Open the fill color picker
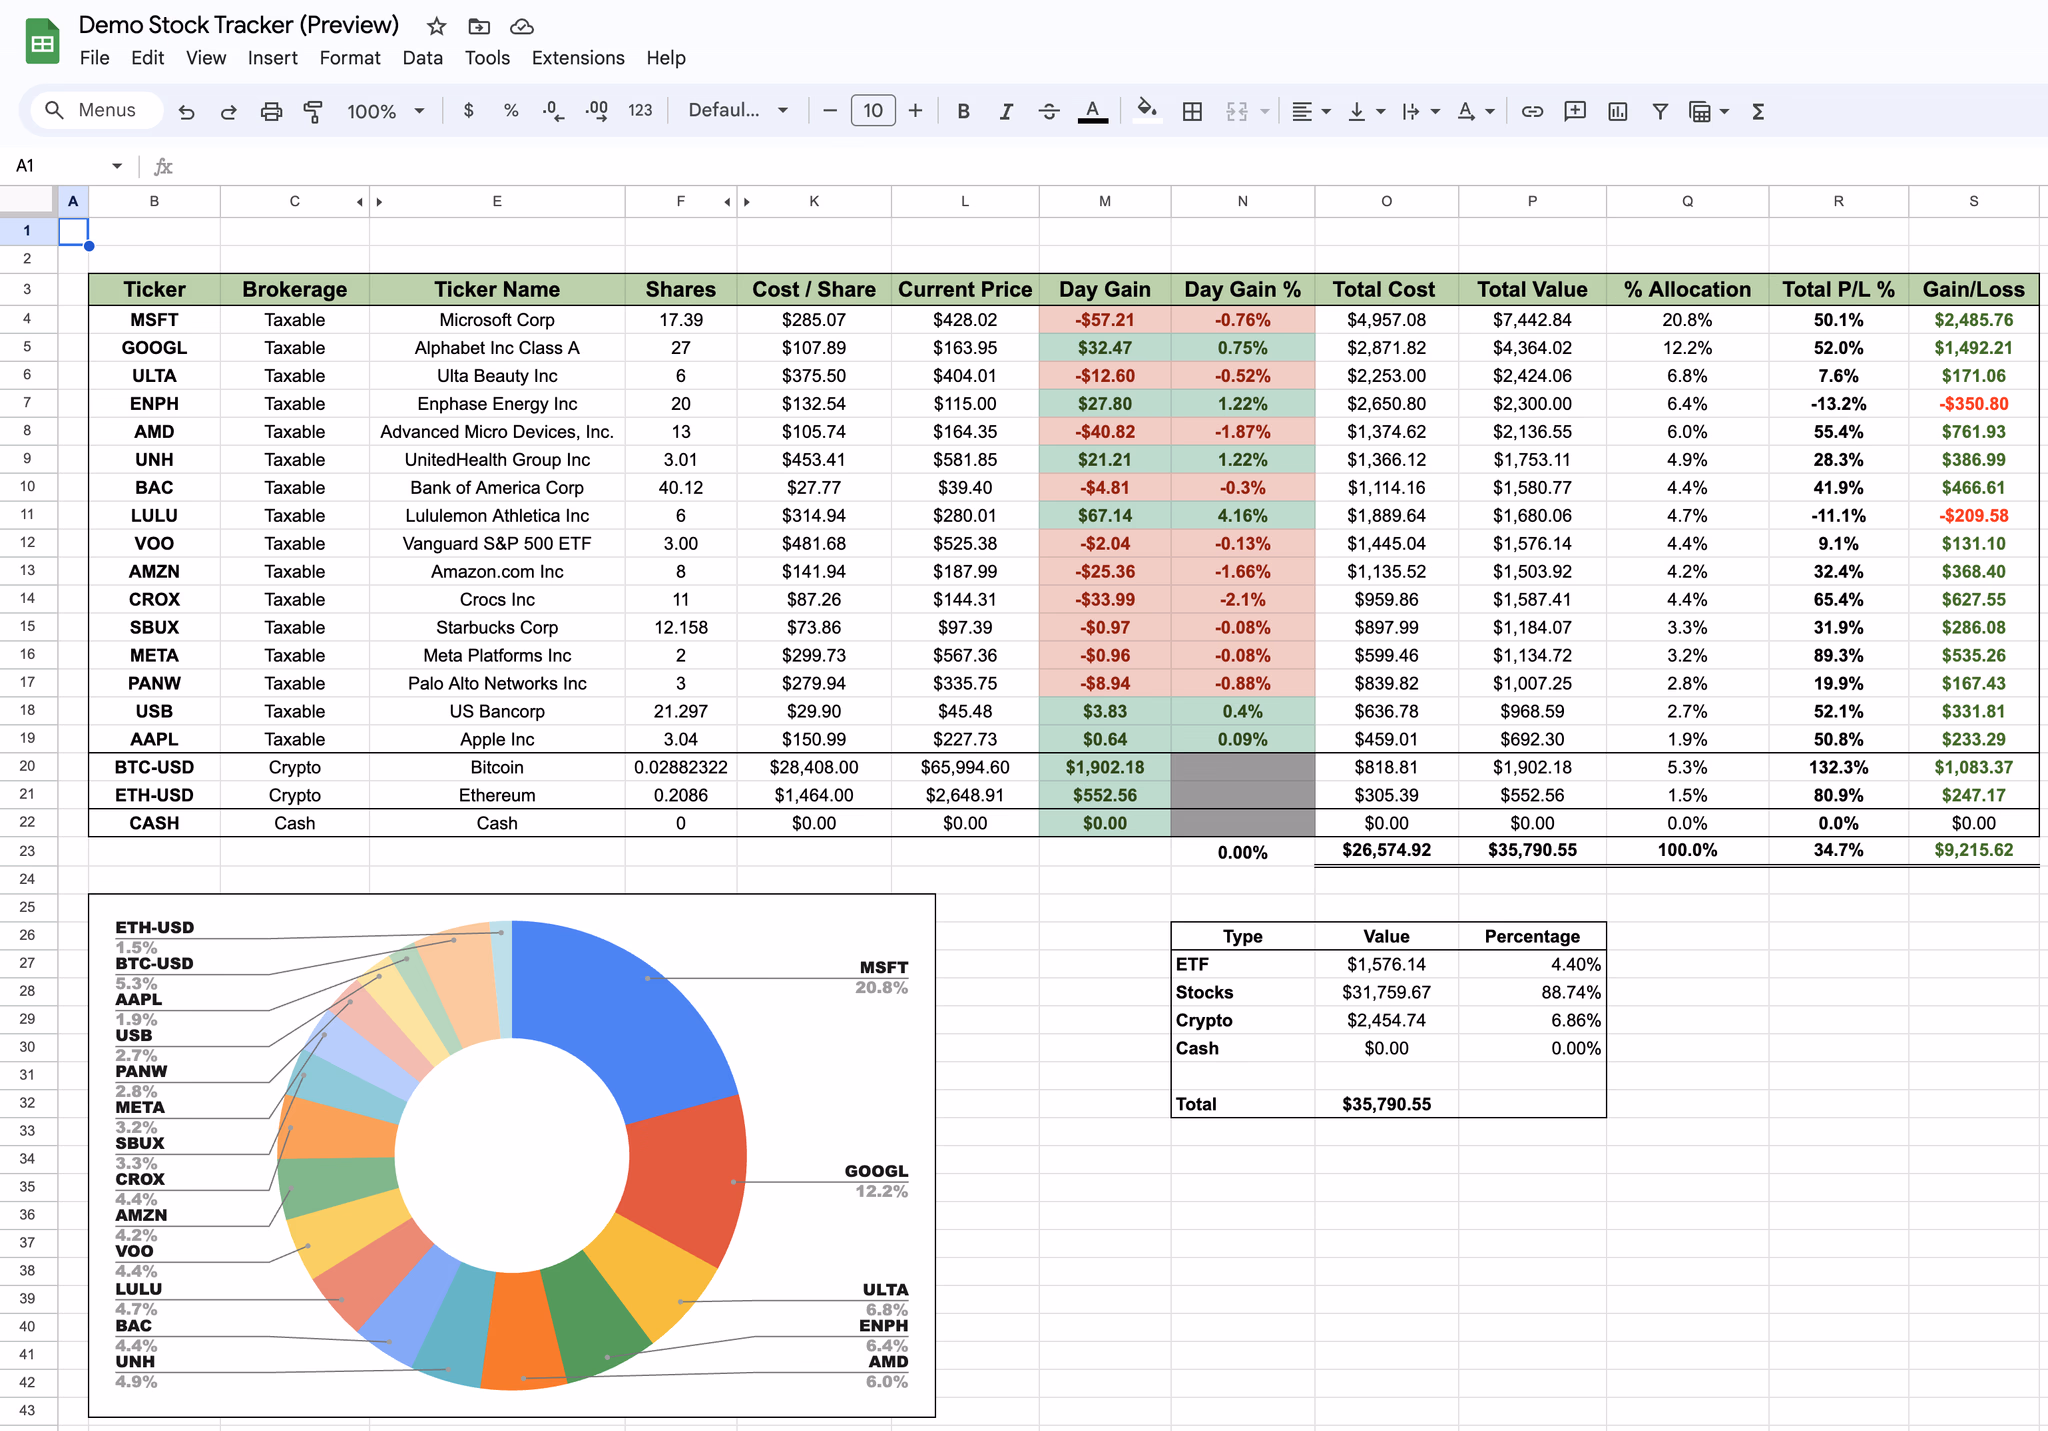 point(1147,111)
